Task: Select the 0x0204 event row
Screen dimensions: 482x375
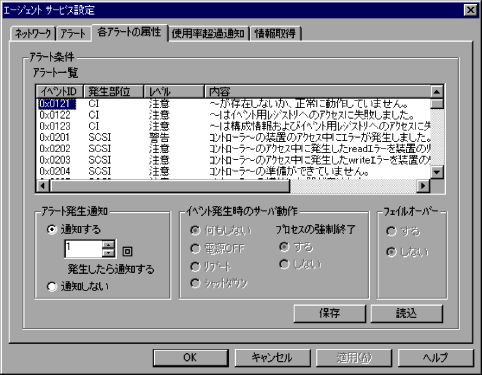Action: click(233, 171)
